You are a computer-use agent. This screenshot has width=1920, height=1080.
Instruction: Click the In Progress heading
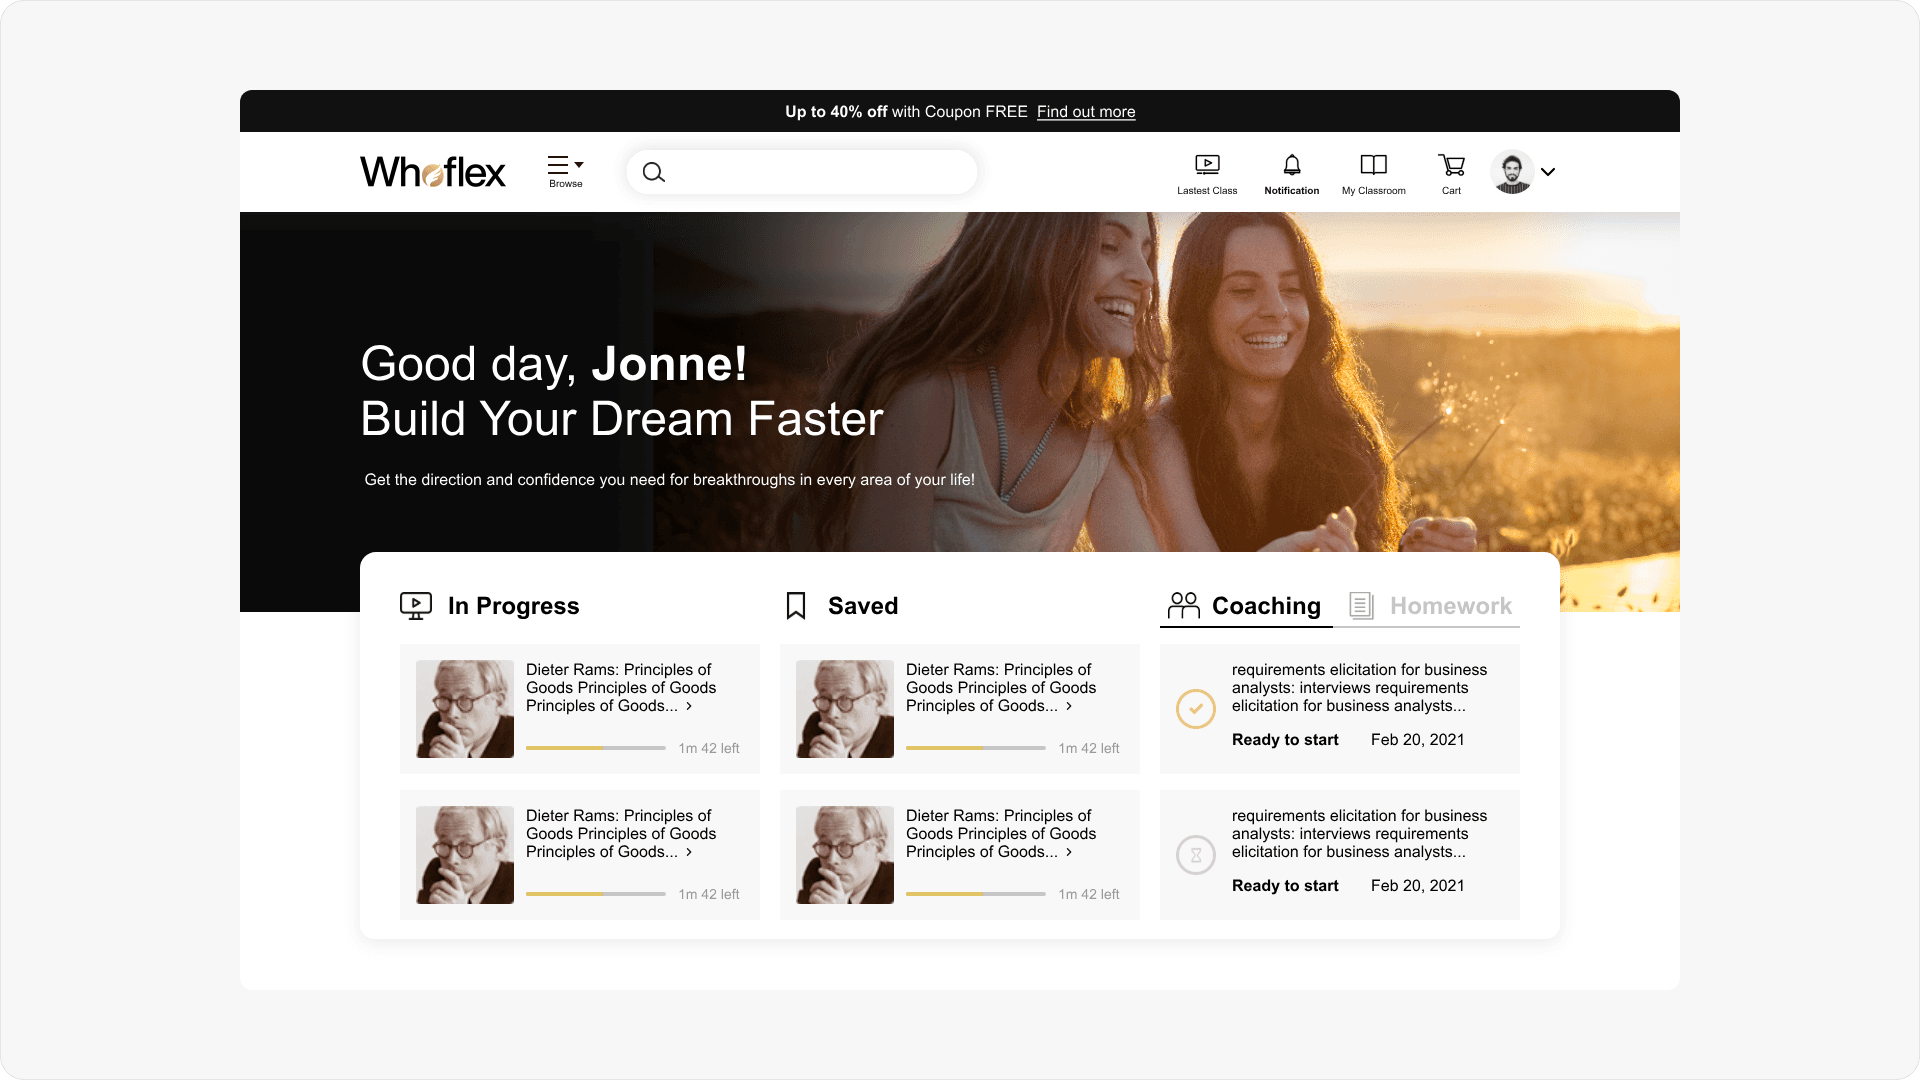[514, 606]
